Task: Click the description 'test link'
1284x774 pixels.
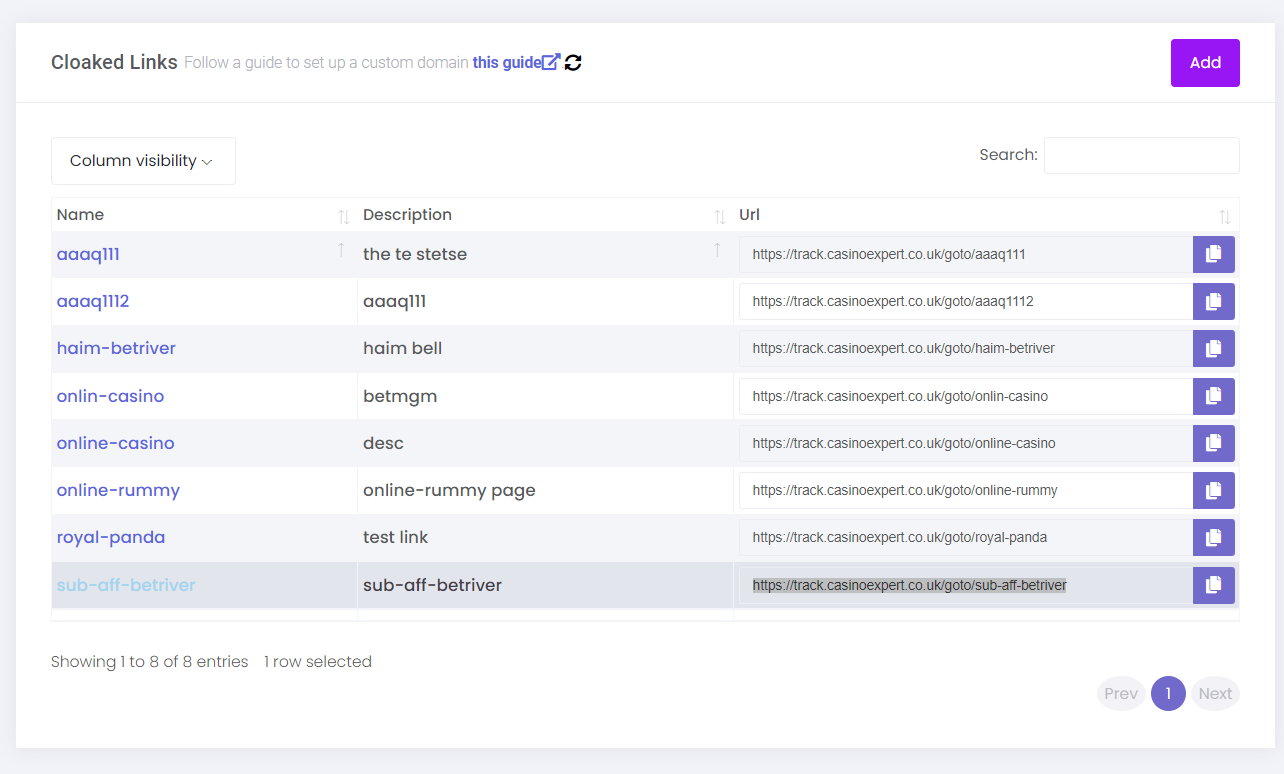Action: point(395,537)
